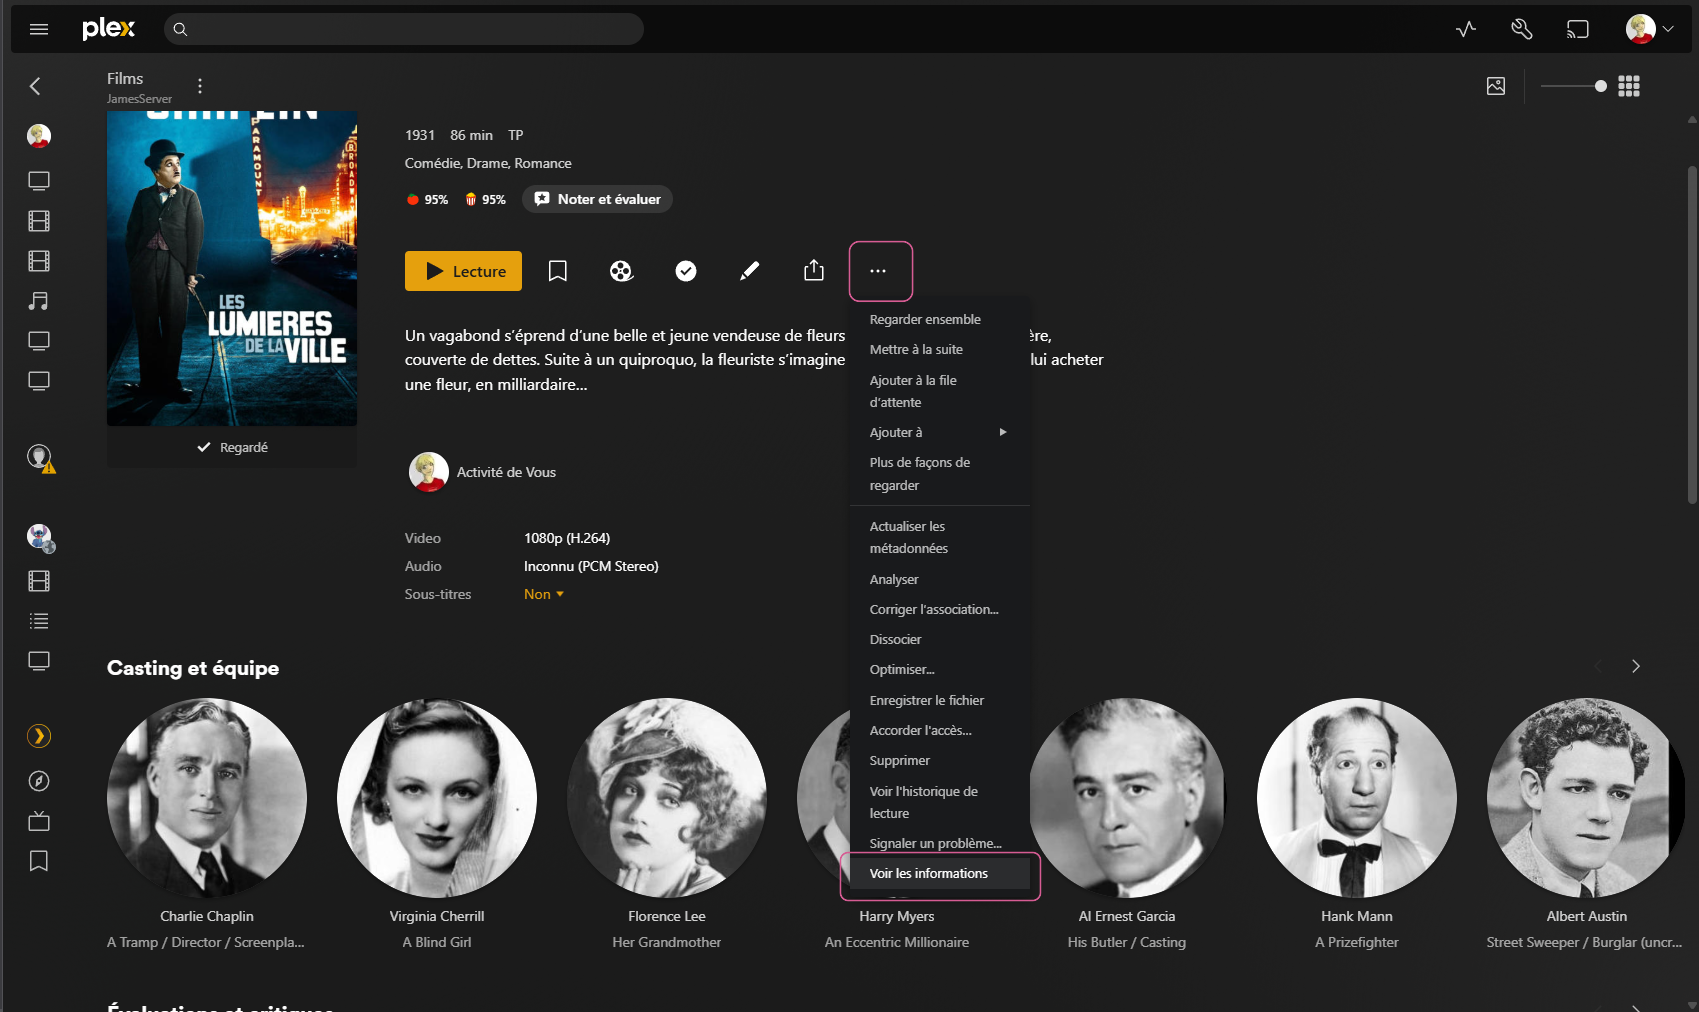Start playback with the Lecture button

click(x=463, y=271)
